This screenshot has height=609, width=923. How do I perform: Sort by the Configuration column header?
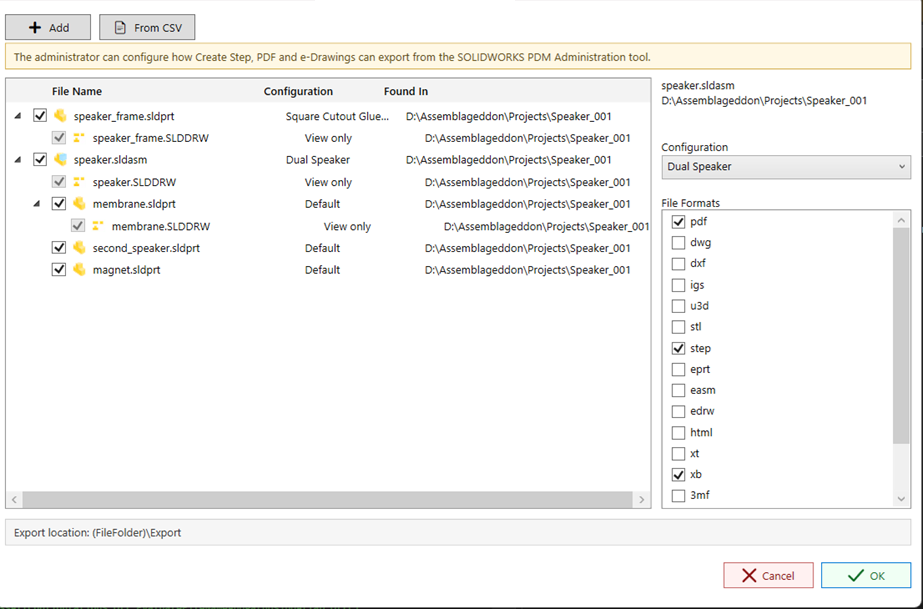pos(298,91)
